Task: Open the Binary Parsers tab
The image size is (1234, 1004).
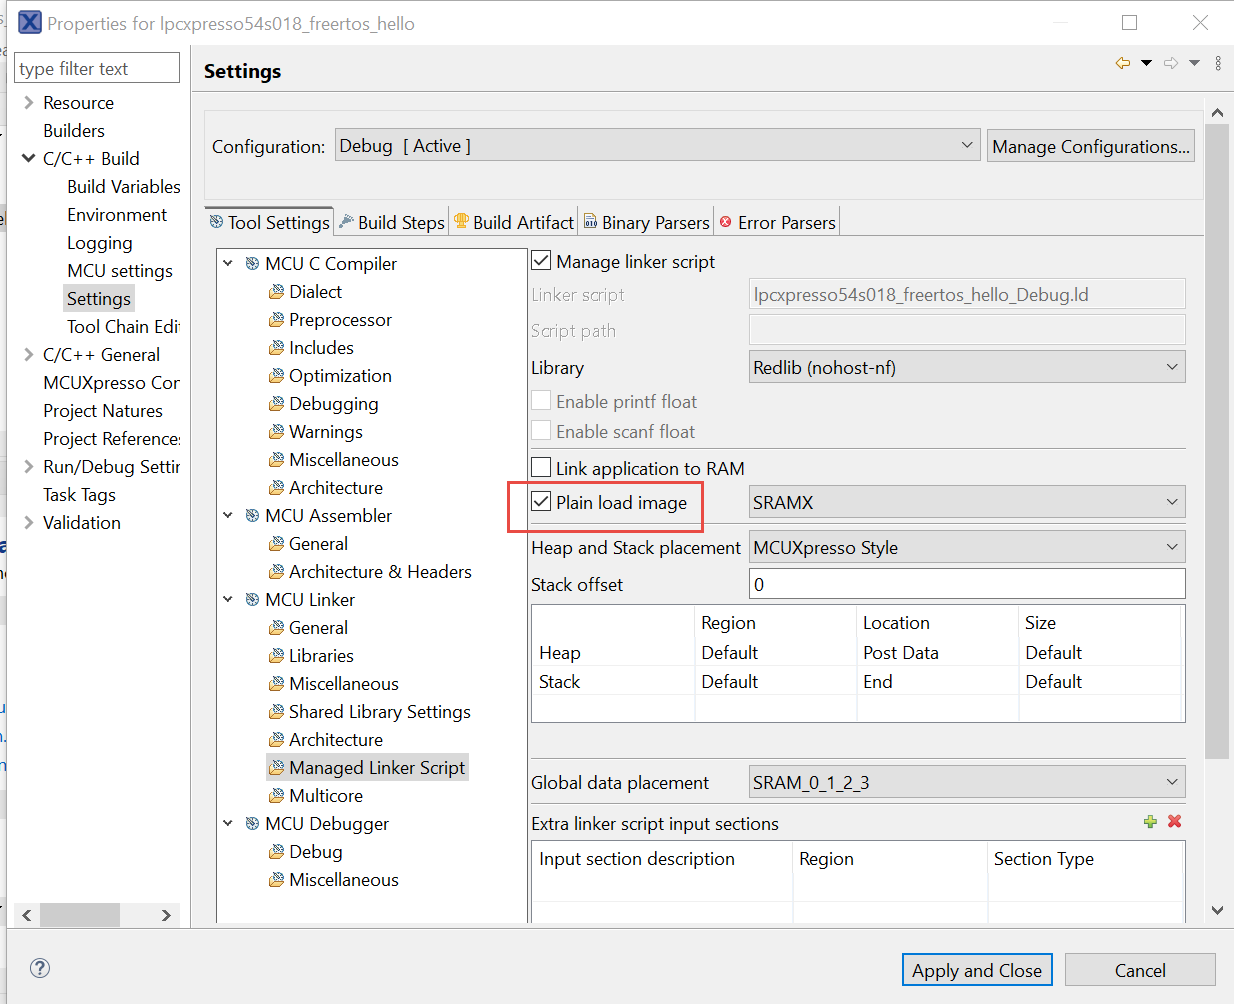Action: 647,222
